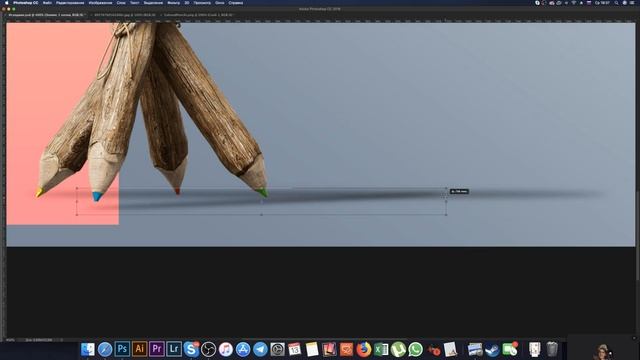Open OBS Studio from the dock
This screenshot has width=640, height=360.
(x=209, y=349)
